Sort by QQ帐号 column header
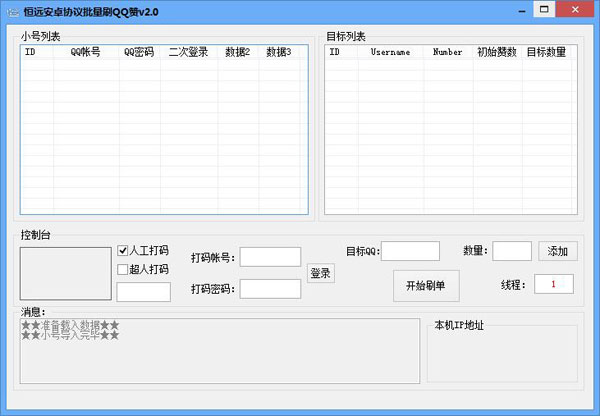Viewport: 600px width, 416px height. click(x=86, y=52)
